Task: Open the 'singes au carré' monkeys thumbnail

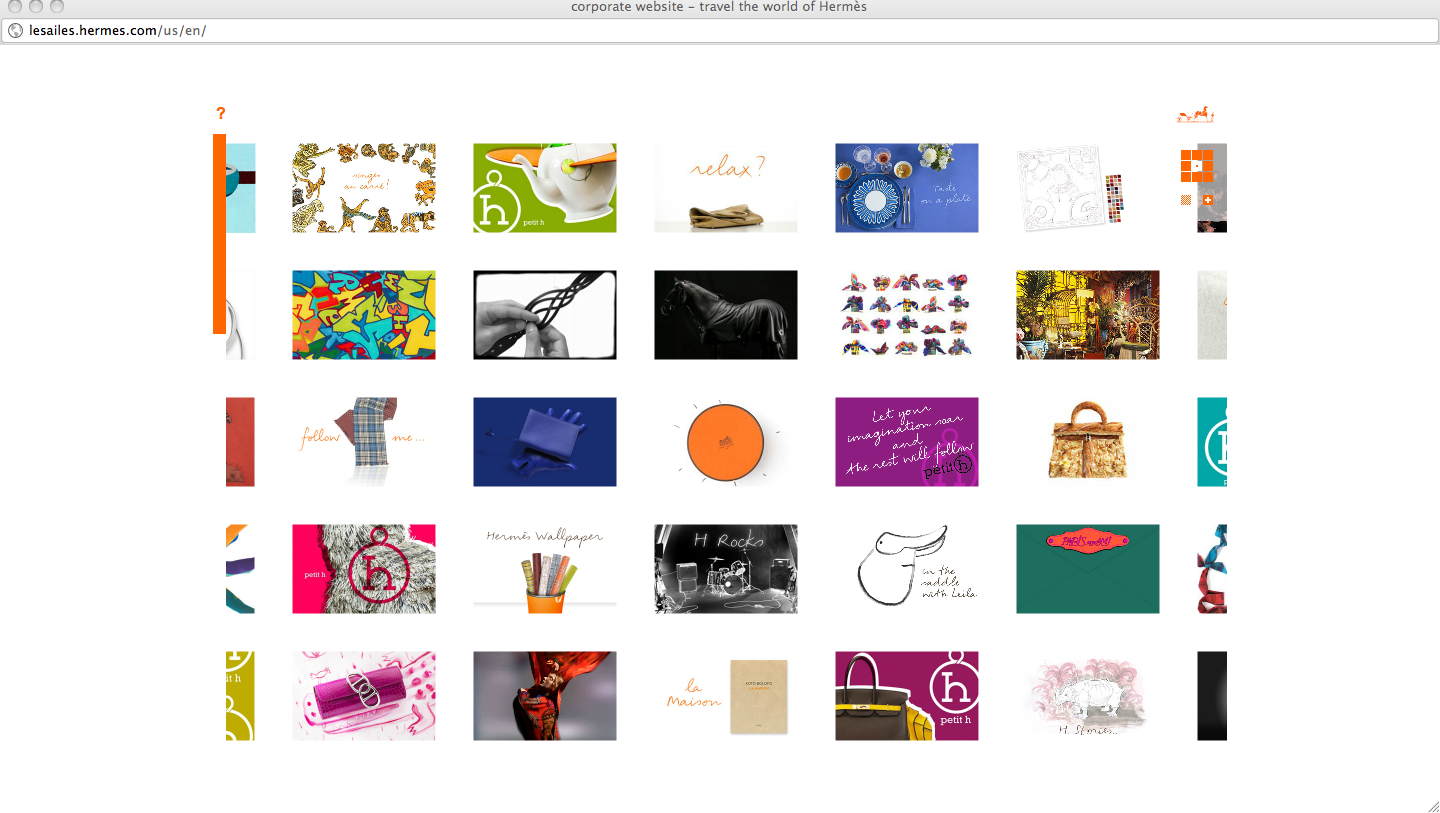Action: click(364, 188)
